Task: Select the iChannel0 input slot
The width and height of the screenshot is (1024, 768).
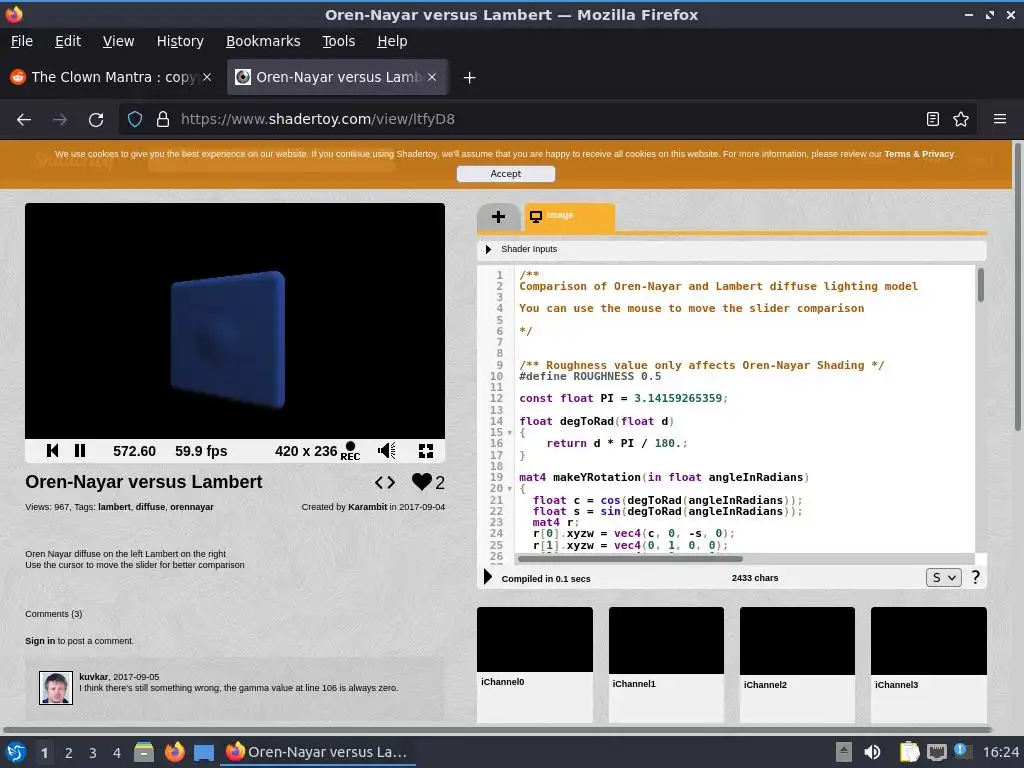Action: [535, 639]
